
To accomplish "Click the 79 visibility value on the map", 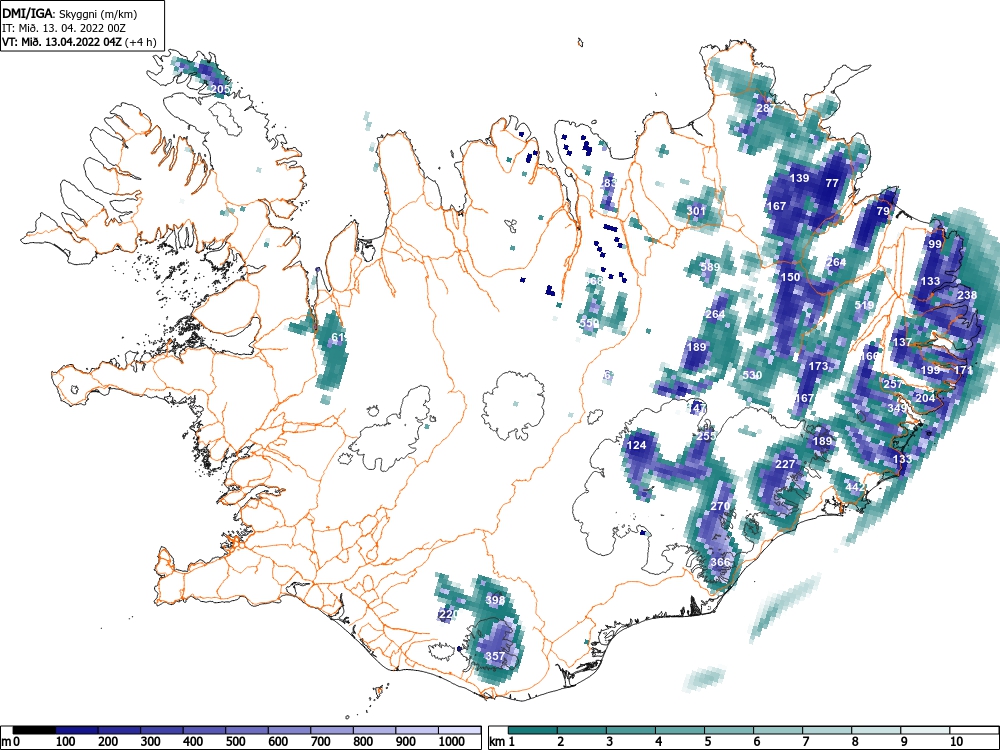I will [883, 210].
